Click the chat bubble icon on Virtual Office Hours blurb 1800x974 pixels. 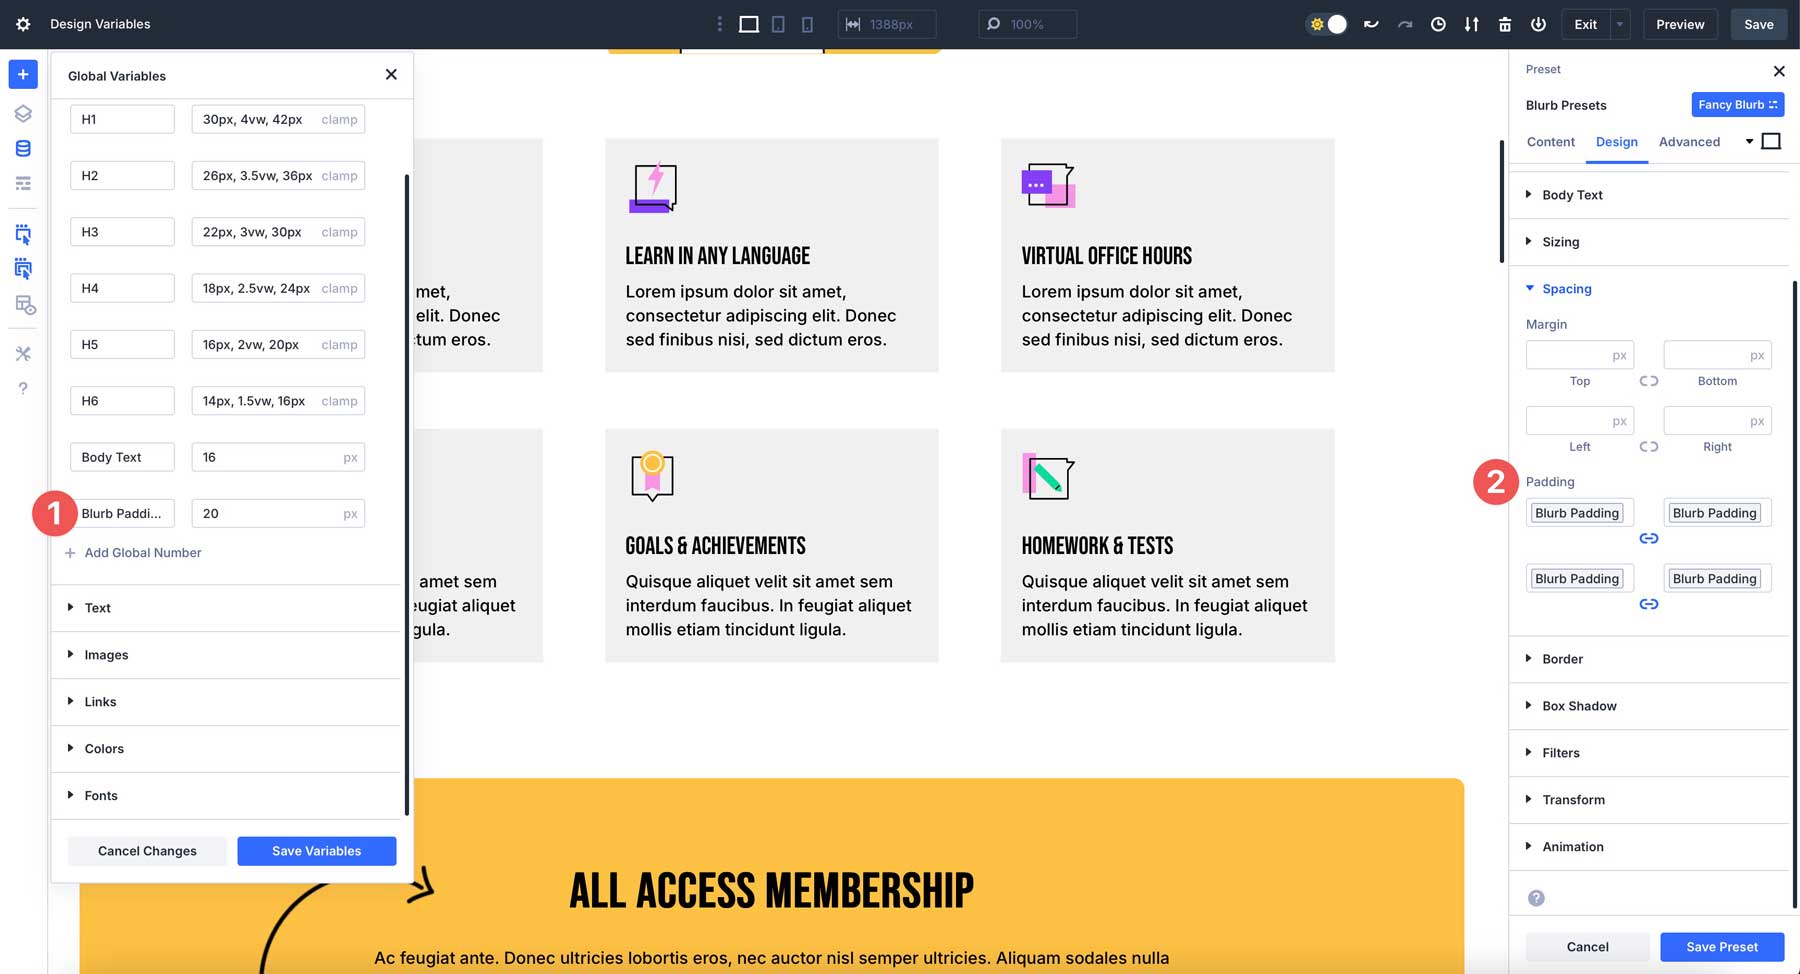1048,186
